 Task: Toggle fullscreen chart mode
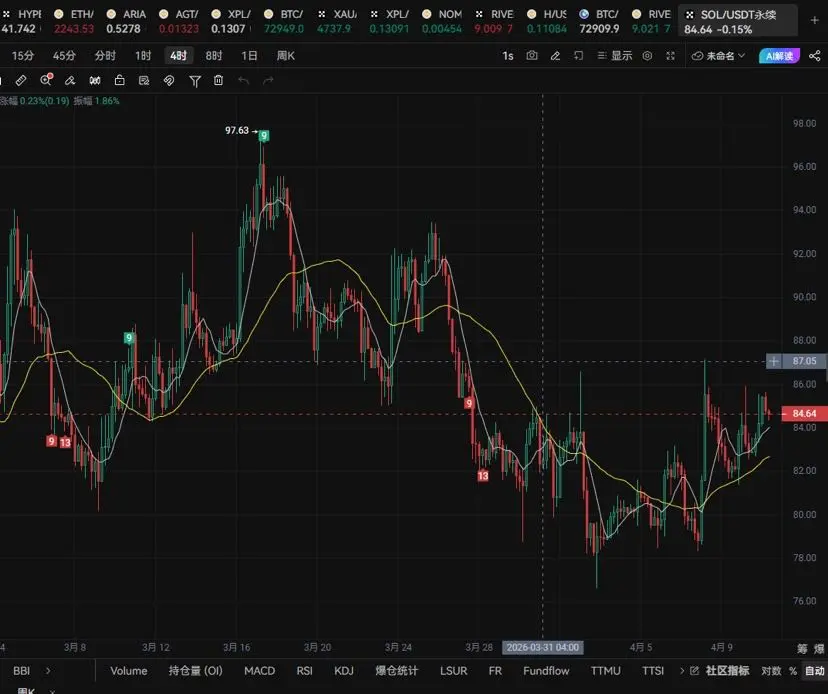coord(671,55)
